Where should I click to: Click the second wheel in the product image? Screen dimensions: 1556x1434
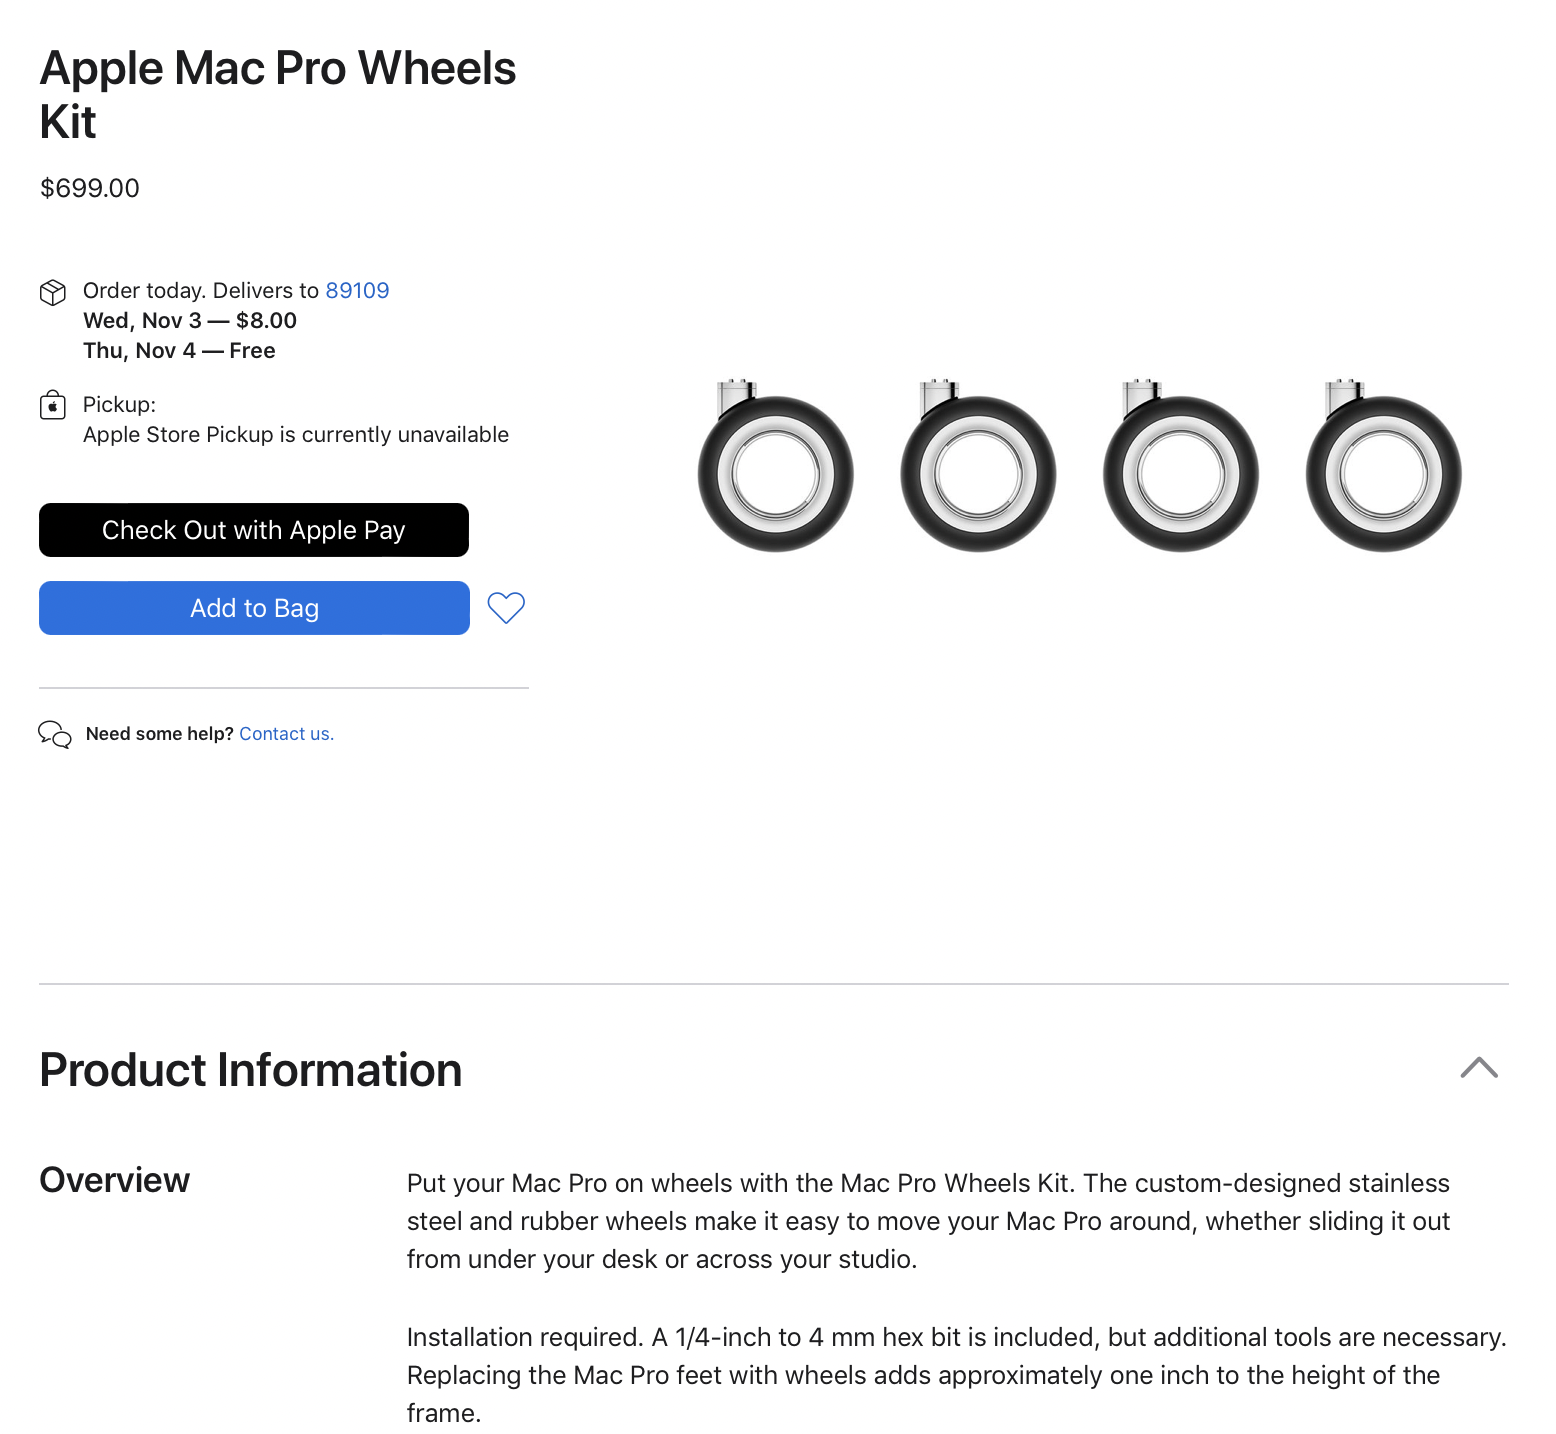coord(978,470)
